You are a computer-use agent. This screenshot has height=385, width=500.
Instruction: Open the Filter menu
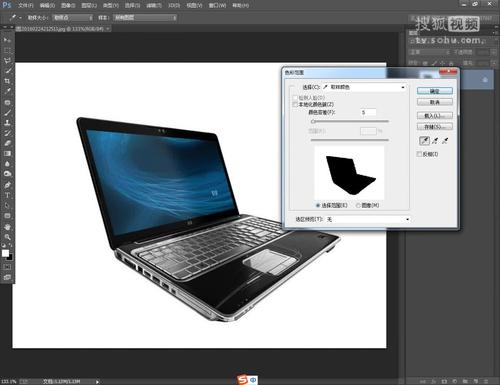pyautogui.click(x=154, y=5)
